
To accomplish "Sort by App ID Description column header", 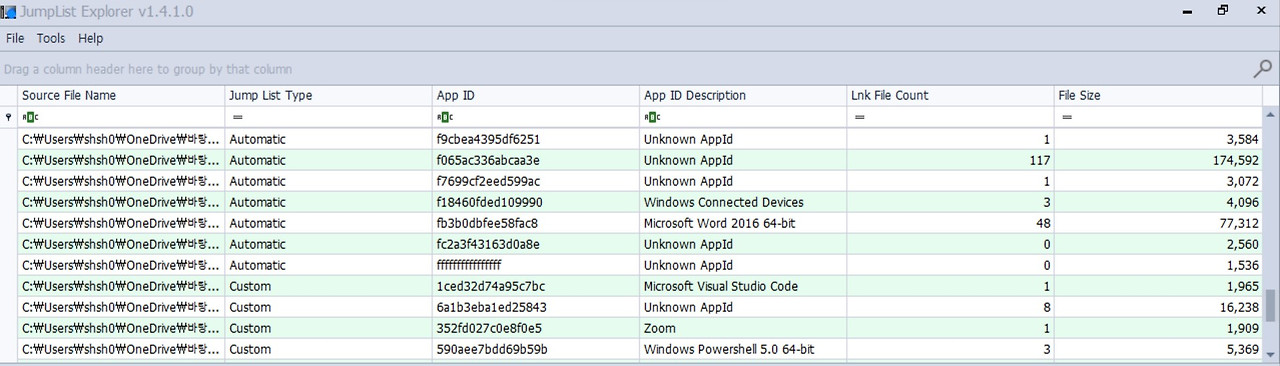I will pyautogui.click(x=743, y=96).
